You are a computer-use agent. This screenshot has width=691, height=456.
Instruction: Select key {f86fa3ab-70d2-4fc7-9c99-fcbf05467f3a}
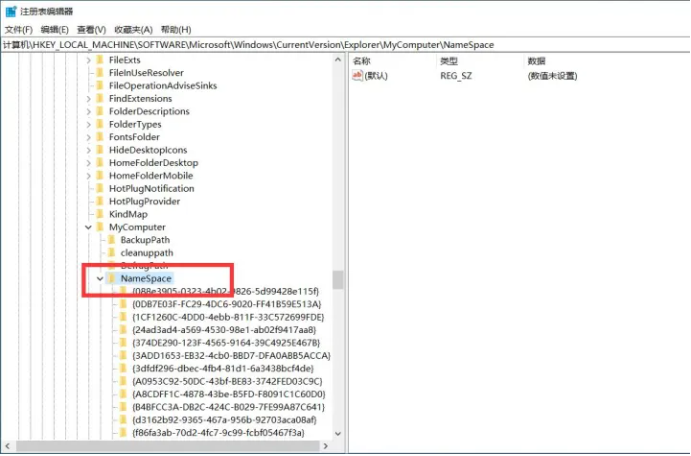pyautogui.click(x=218, y=433)
